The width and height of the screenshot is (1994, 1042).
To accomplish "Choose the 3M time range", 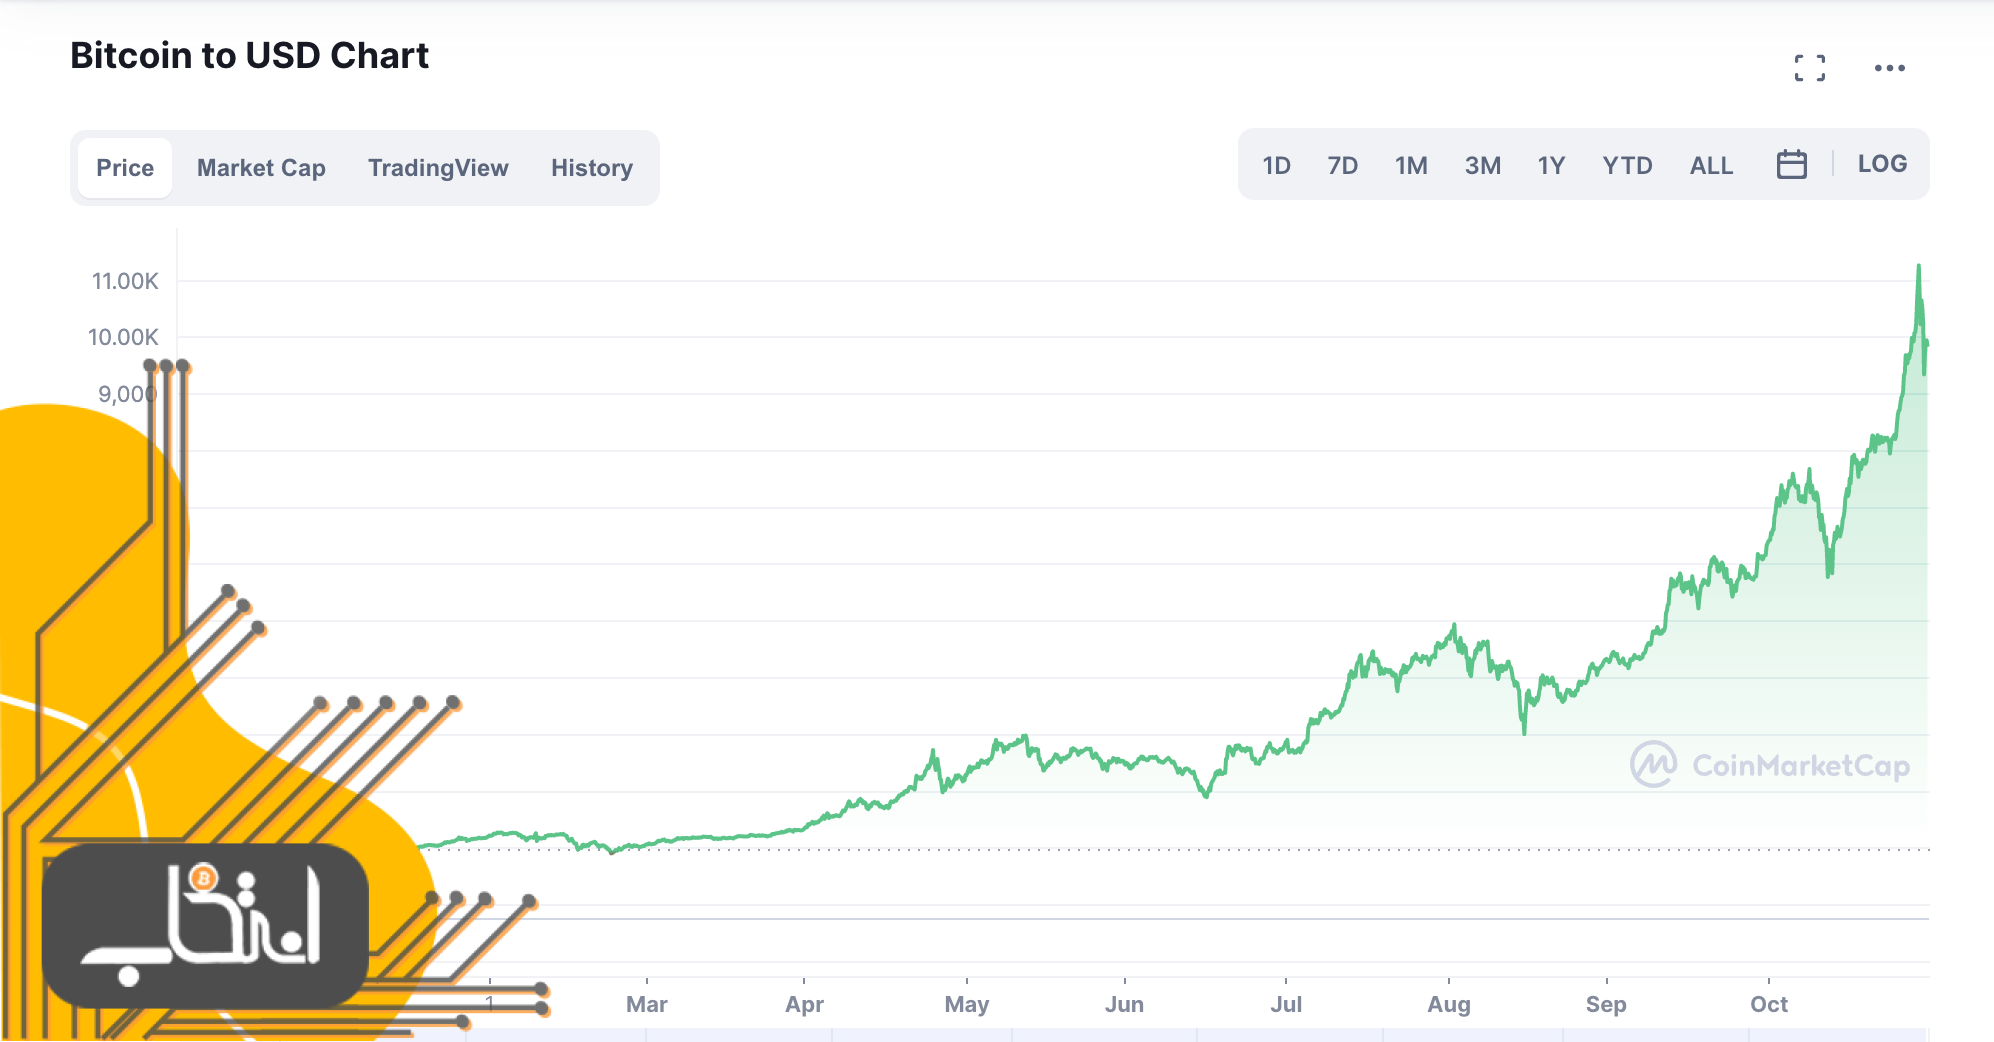I will click(x=1482, y=165).
